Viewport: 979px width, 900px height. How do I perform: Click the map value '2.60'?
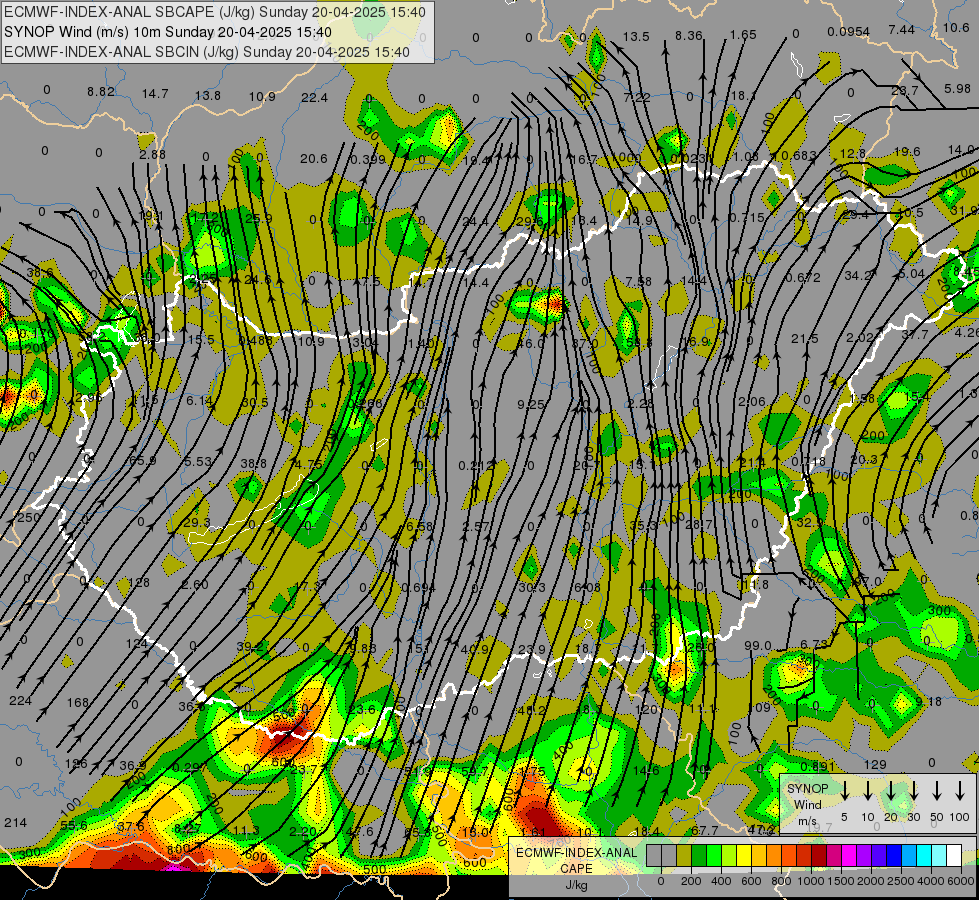(x=195, y=585)
